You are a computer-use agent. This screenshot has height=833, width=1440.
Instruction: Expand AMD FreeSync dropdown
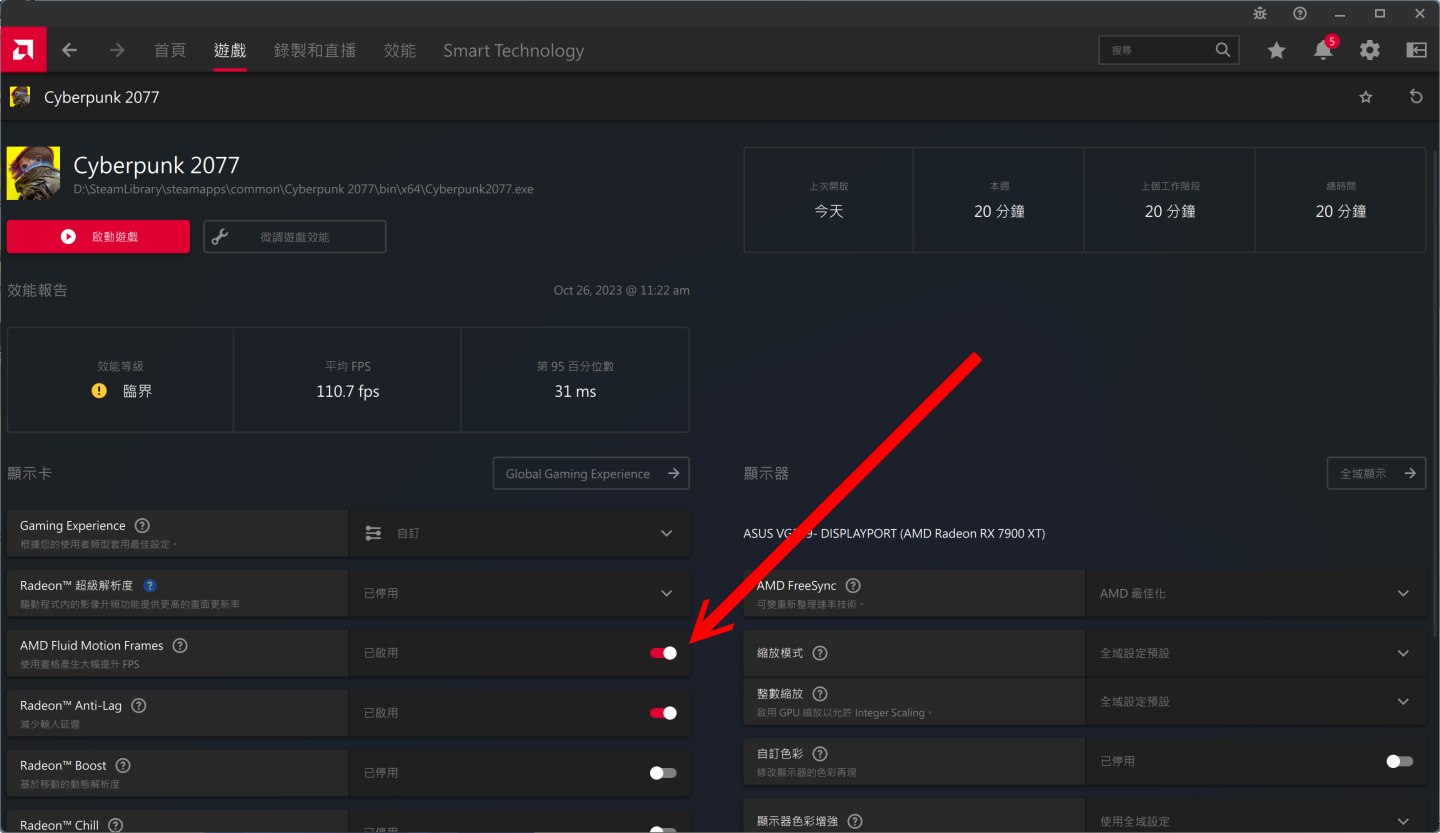(1256, 593)
